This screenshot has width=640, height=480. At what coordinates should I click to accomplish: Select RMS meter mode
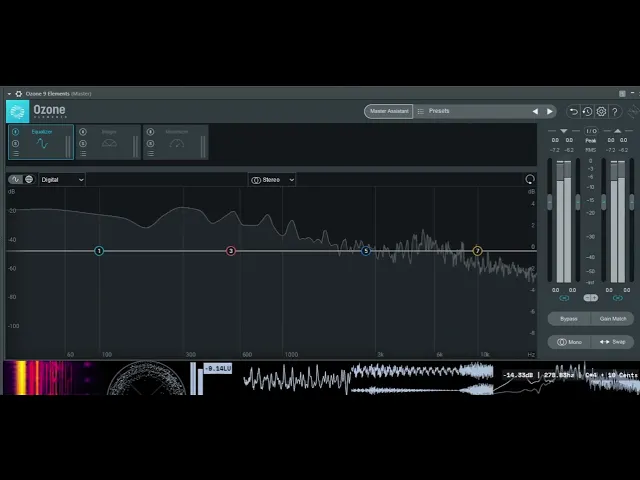click(591, 150)
